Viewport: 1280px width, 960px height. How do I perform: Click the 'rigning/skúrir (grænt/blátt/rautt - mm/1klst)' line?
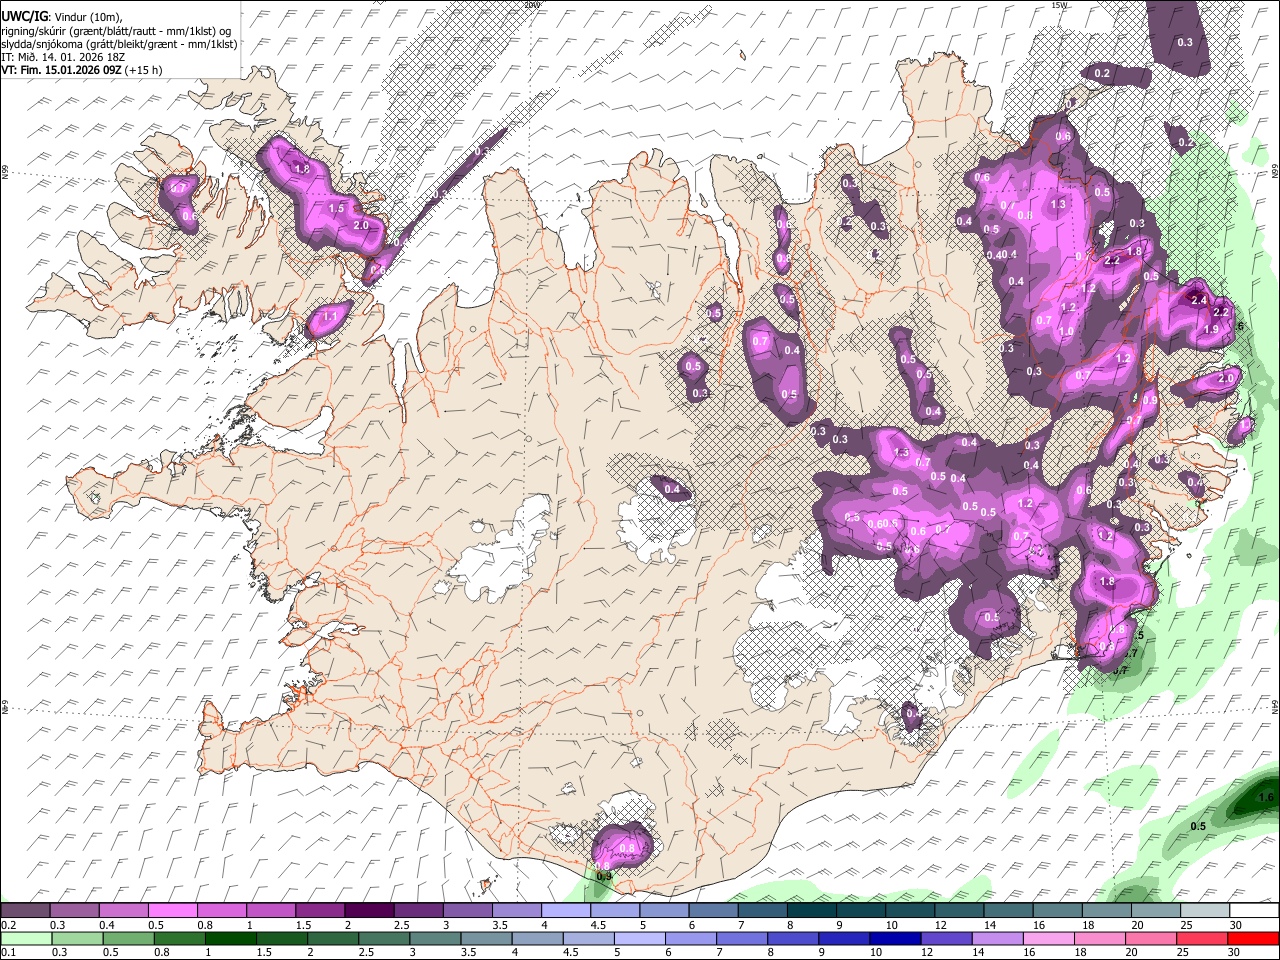(x=116, y=31)
